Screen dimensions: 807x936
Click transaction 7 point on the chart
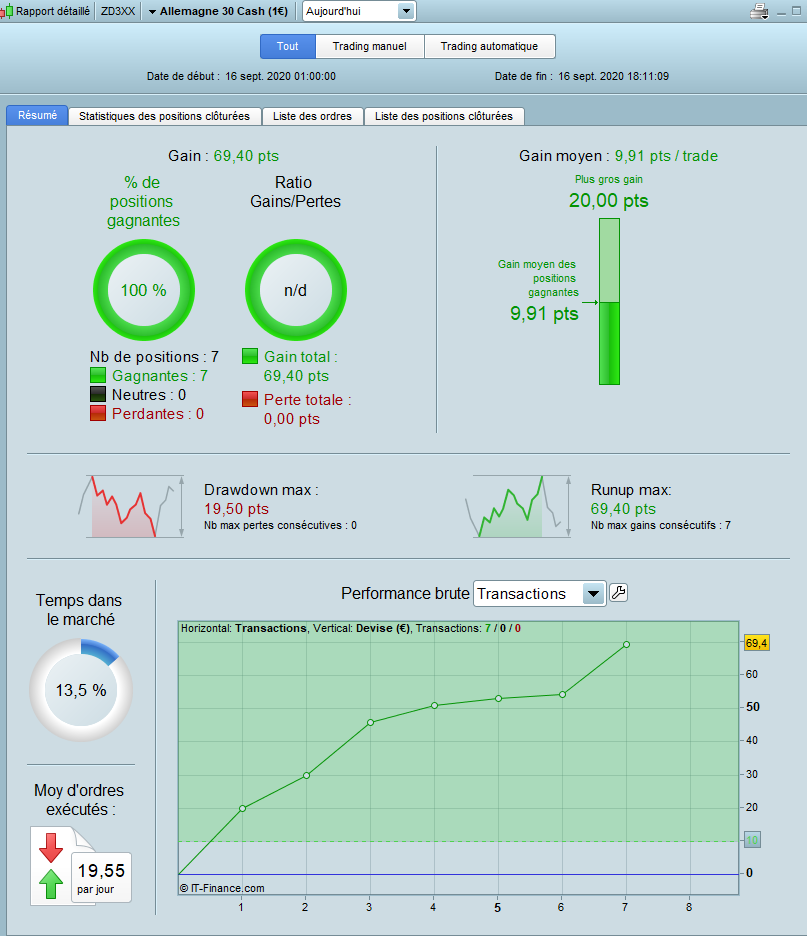[626, 645]
